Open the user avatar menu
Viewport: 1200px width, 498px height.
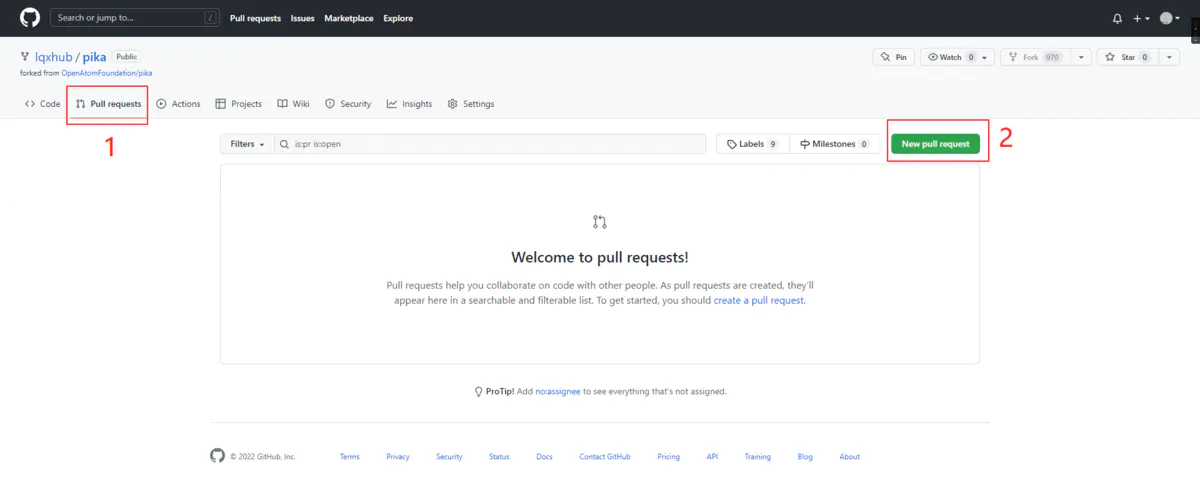(1170, 18)
